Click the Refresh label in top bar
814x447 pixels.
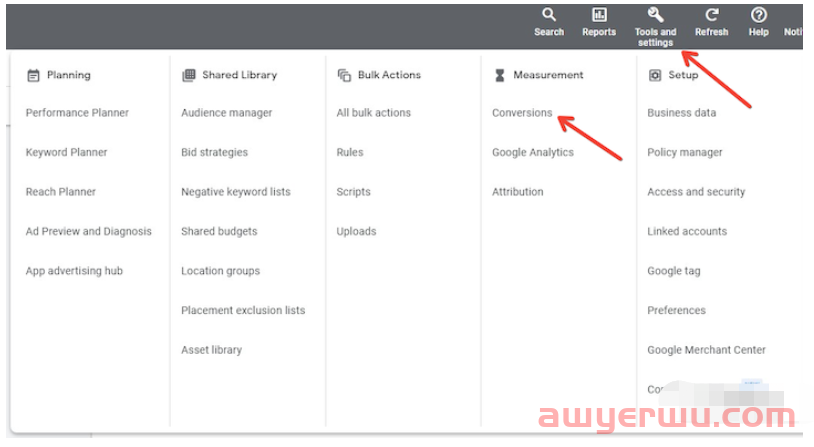[712, 32]
